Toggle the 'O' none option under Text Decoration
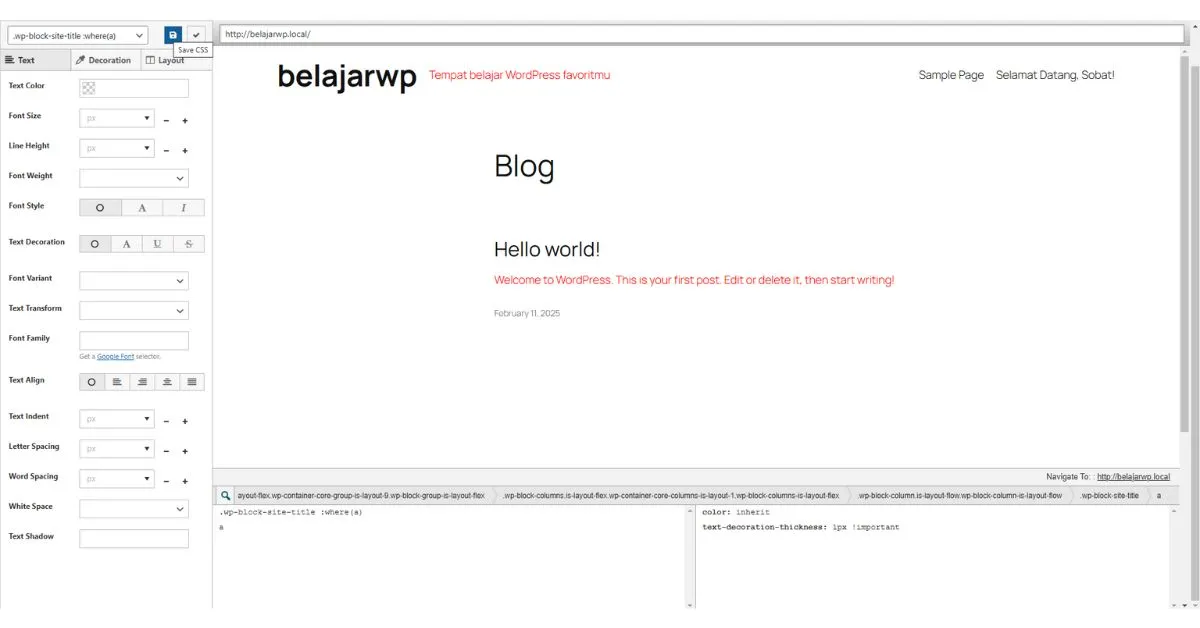This screenshot has width=1200, height=628. point(95,243)
